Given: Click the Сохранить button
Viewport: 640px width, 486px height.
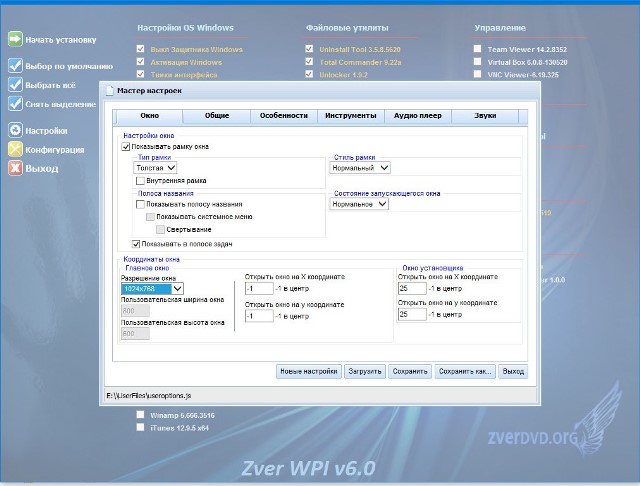Looking at the screenshot, I should point(410,371).
